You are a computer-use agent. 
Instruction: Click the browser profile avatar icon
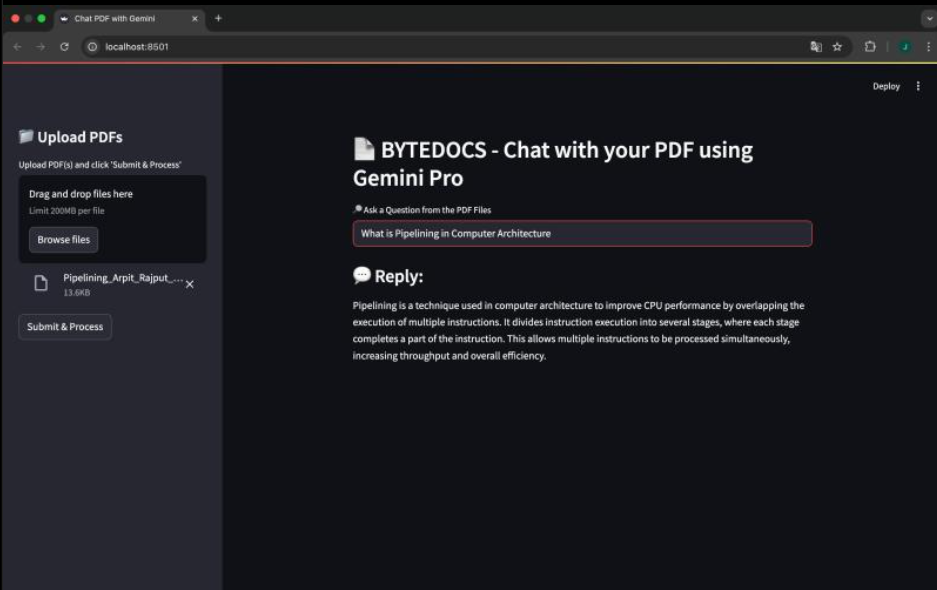[903, 44]
